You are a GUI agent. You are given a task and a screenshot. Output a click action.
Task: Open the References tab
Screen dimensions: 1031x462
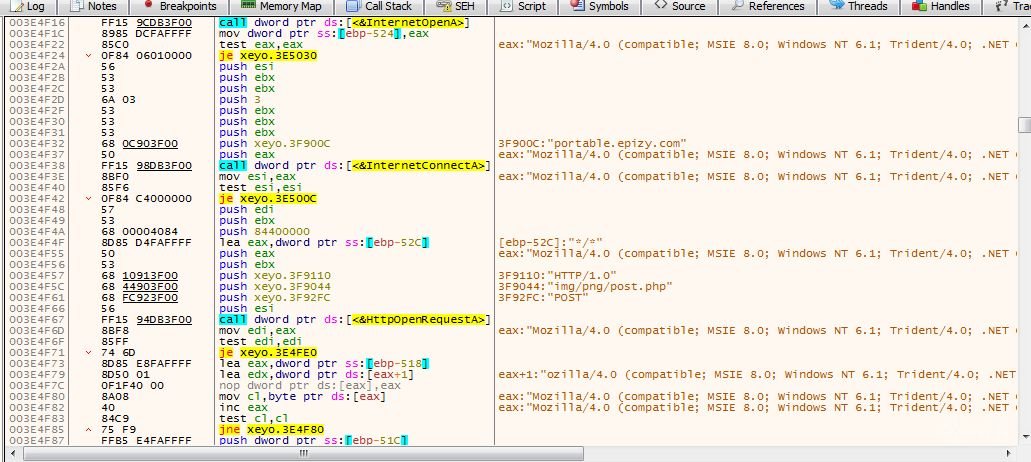coord(768,7)
